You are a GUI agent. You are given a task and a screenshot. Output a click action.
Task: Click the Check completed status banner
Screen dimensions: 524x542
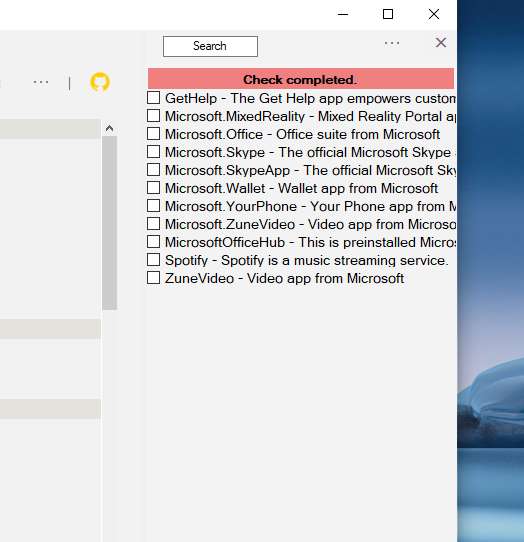(301, 79)
